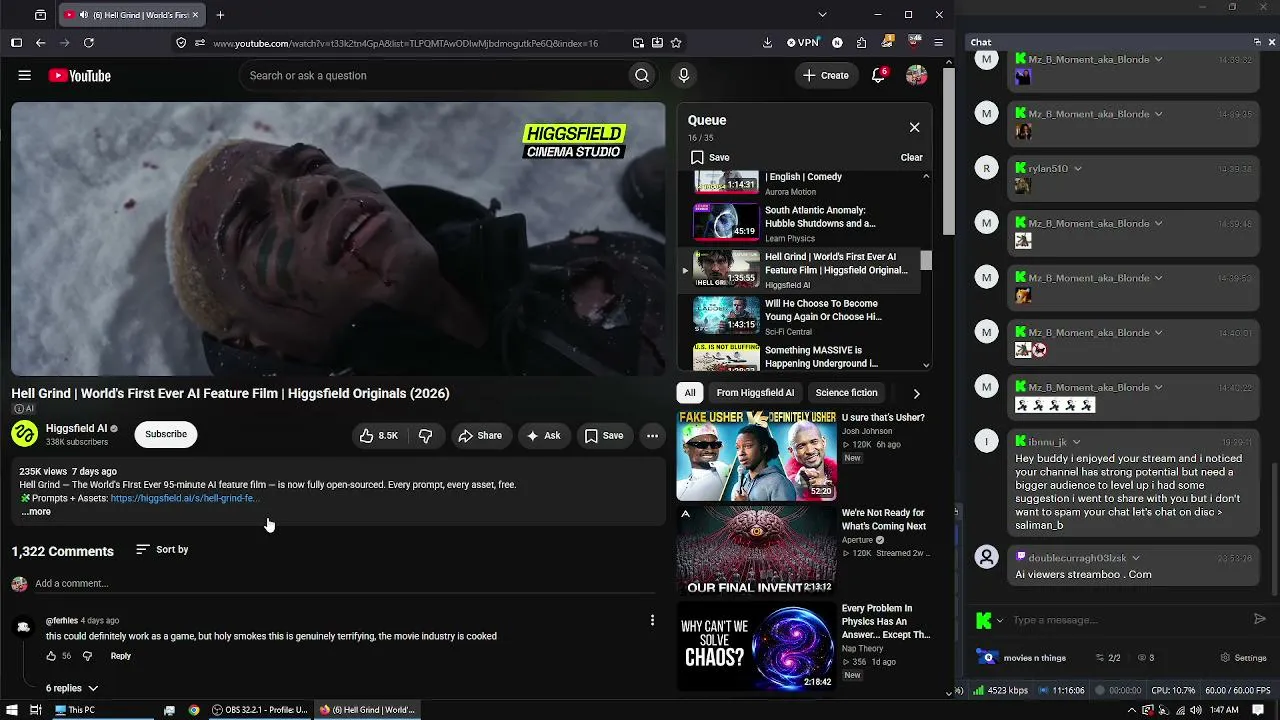Open the Sort by comments dropdown
Image resolution: width=1280 pixels, height=720 pixels.
click(162, 549)
